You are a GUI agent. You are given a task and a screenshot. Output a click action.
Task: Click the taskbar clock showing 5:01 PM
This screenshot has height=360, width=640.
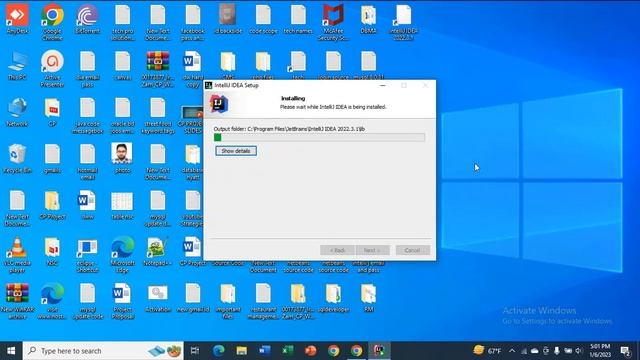[x=600, y=351]
